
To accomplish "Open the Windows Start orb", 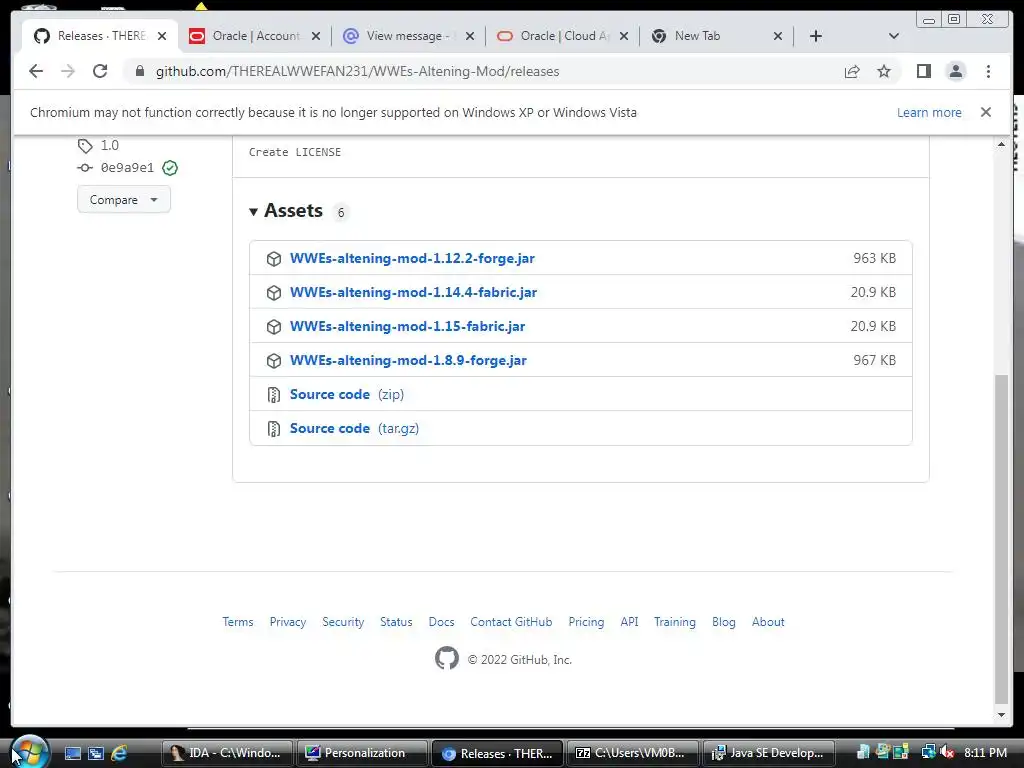I will click(x=29, y=751).
